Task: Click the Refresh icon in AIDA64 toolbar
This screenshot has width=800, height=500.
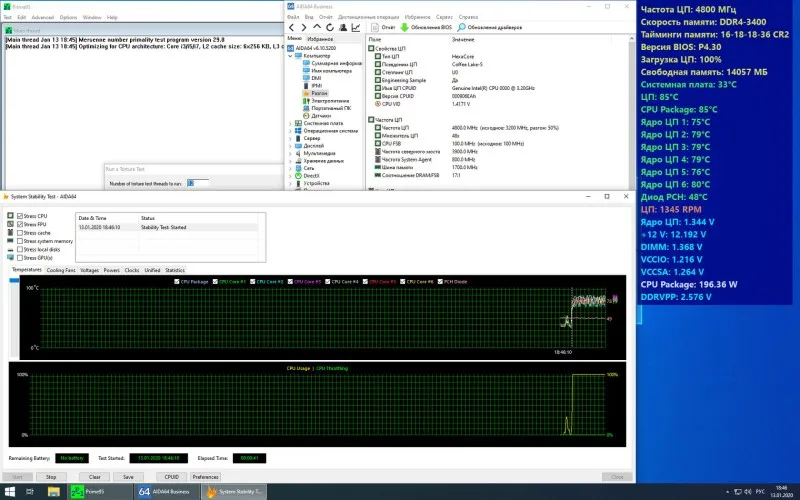Action: 328,27
